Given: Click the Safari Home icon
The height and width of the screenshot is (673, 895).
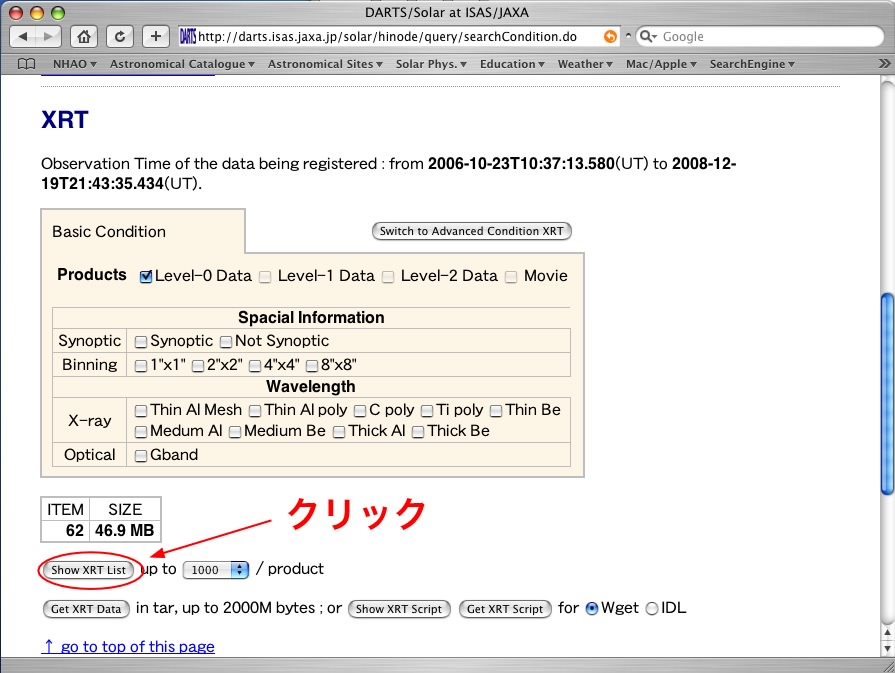Looking at the screenshot, I should tap(85, 36).
